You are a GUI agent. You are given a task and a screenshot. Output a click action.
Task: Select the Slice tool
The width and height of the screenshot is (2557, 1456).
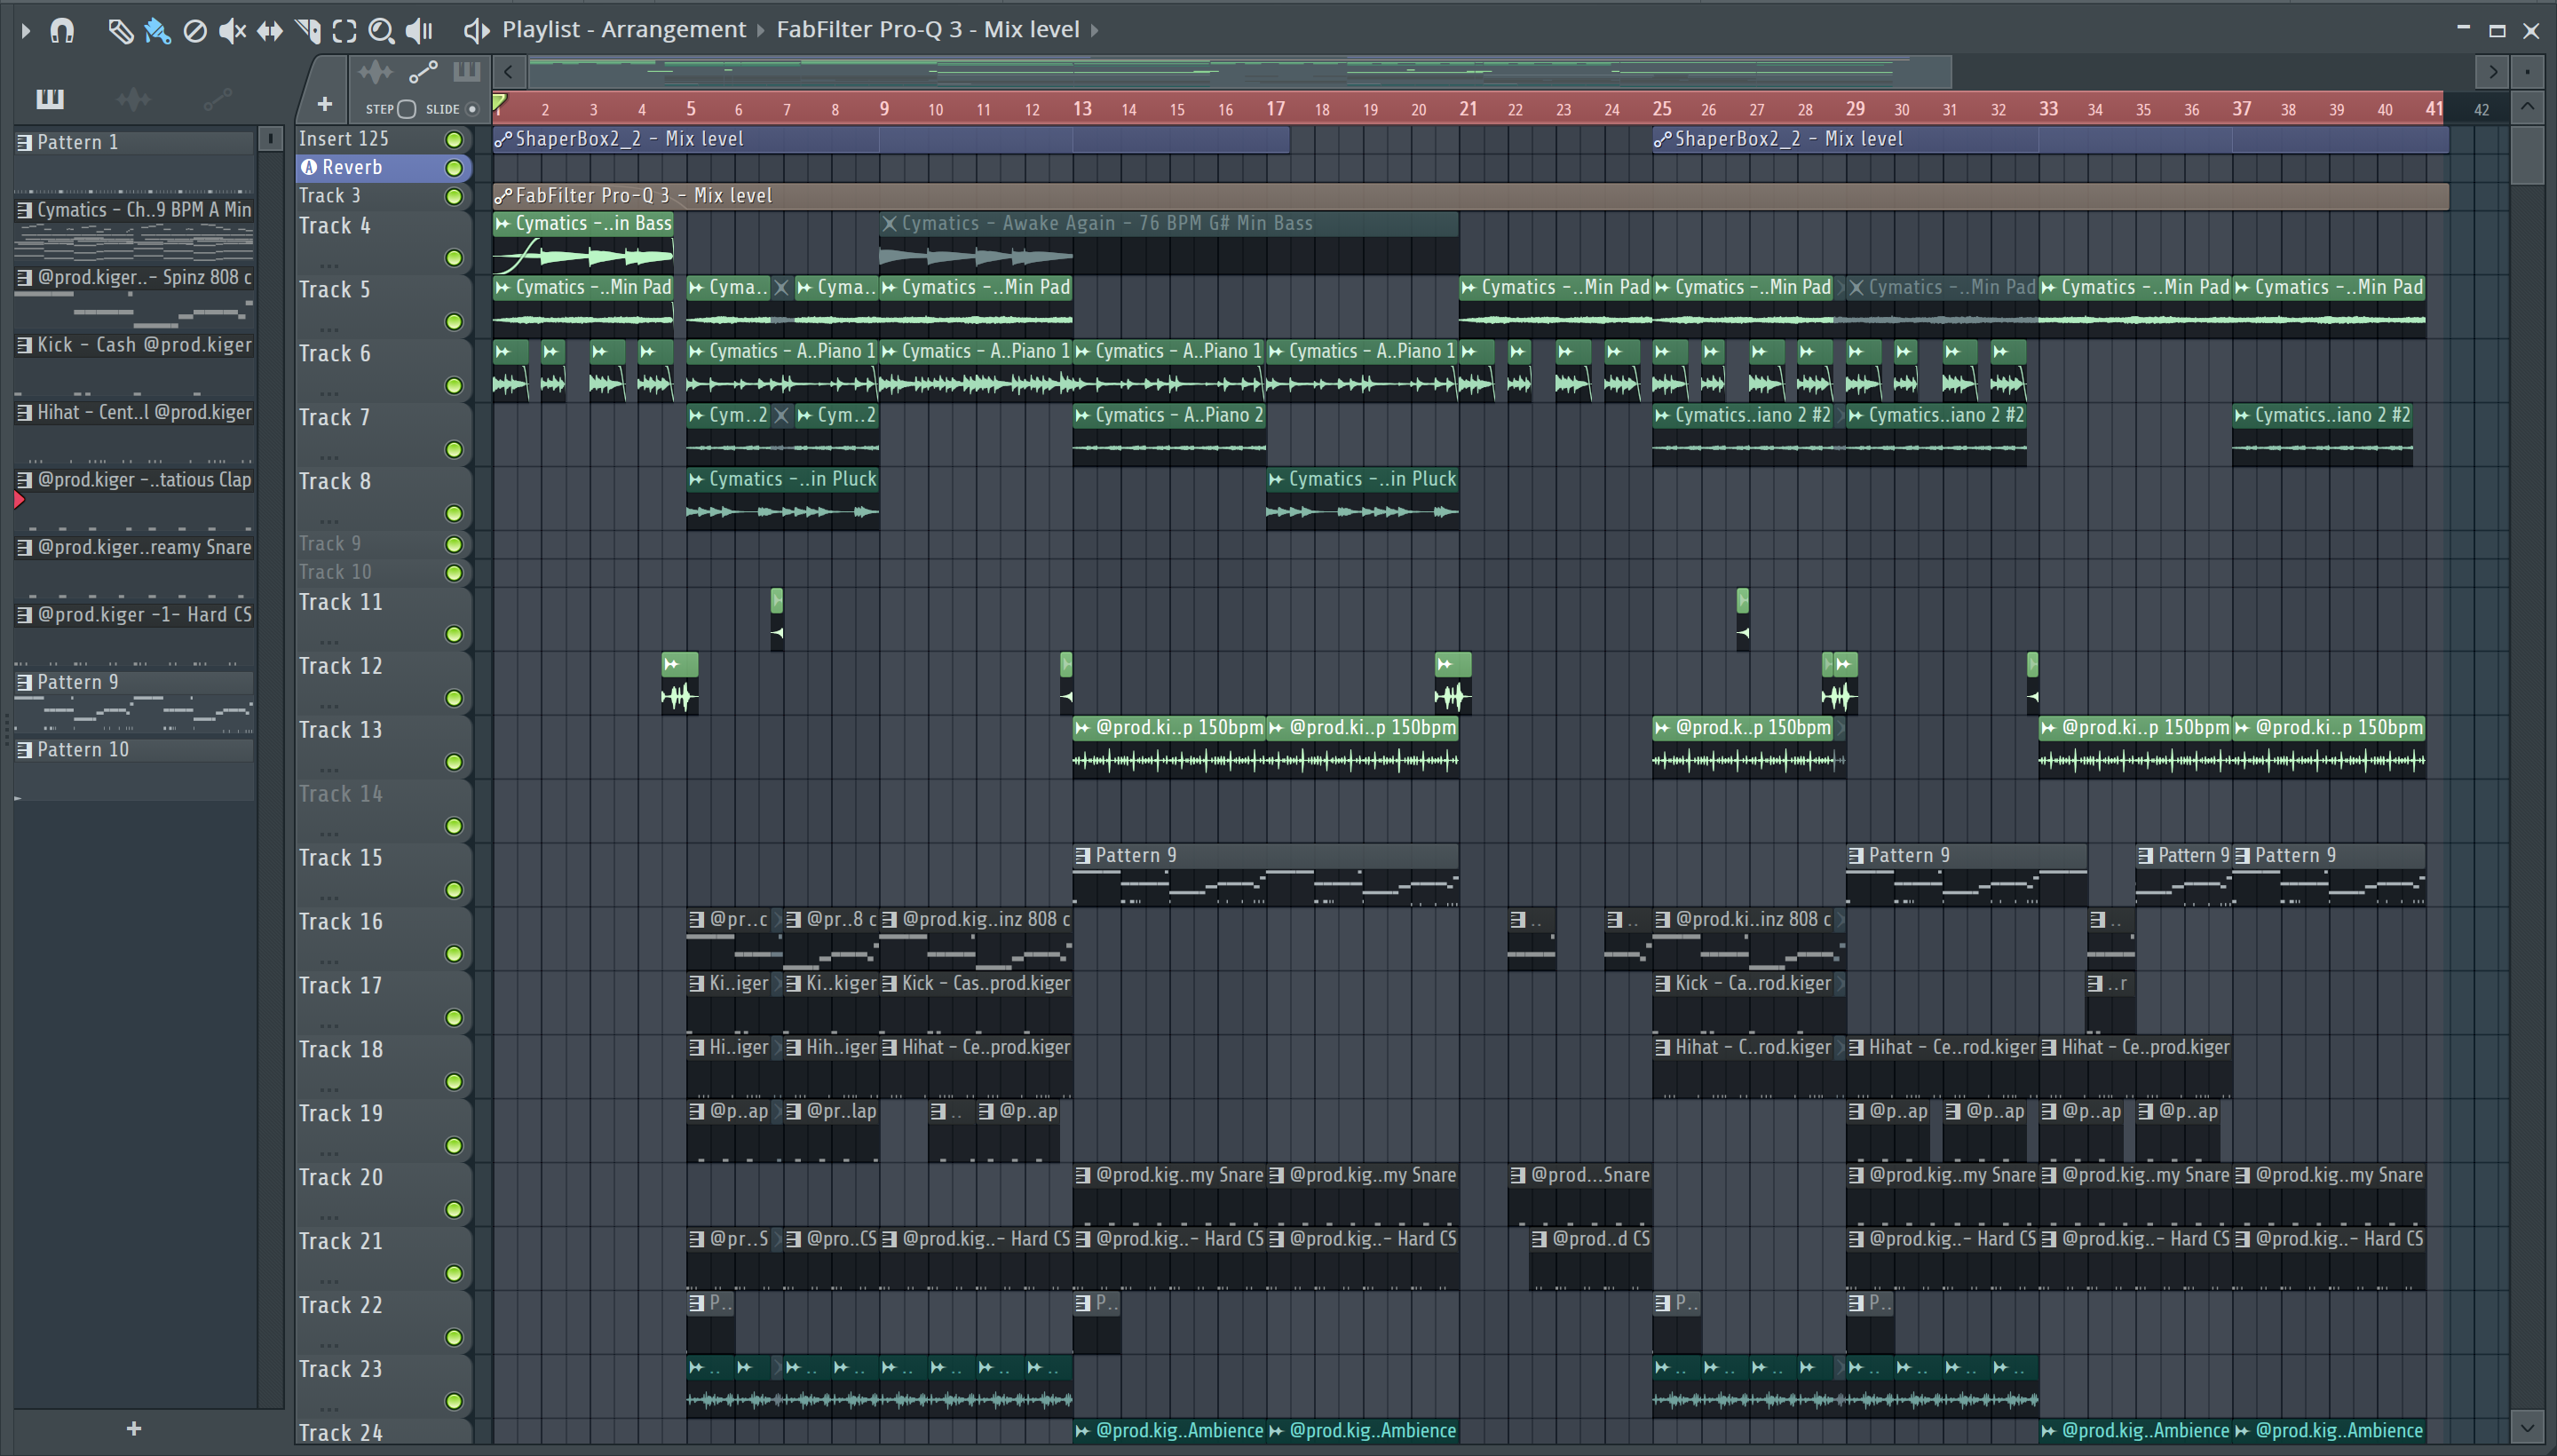(x=308, y=30)
